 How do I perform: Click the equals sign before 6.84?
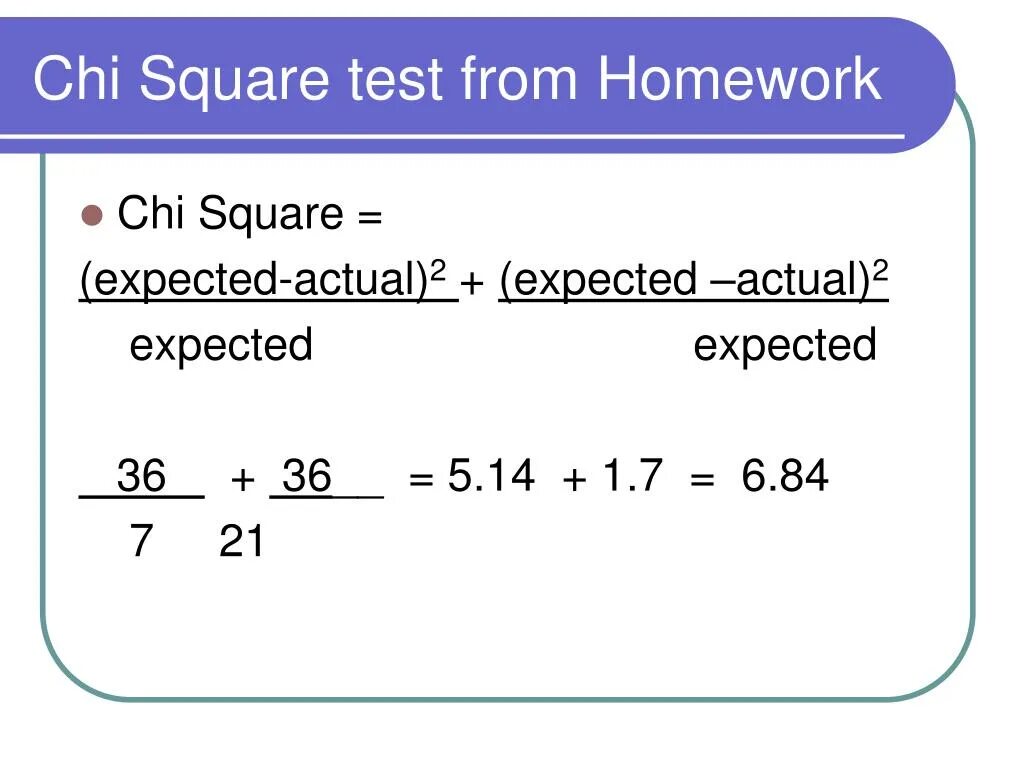click(x=702, y=480)
